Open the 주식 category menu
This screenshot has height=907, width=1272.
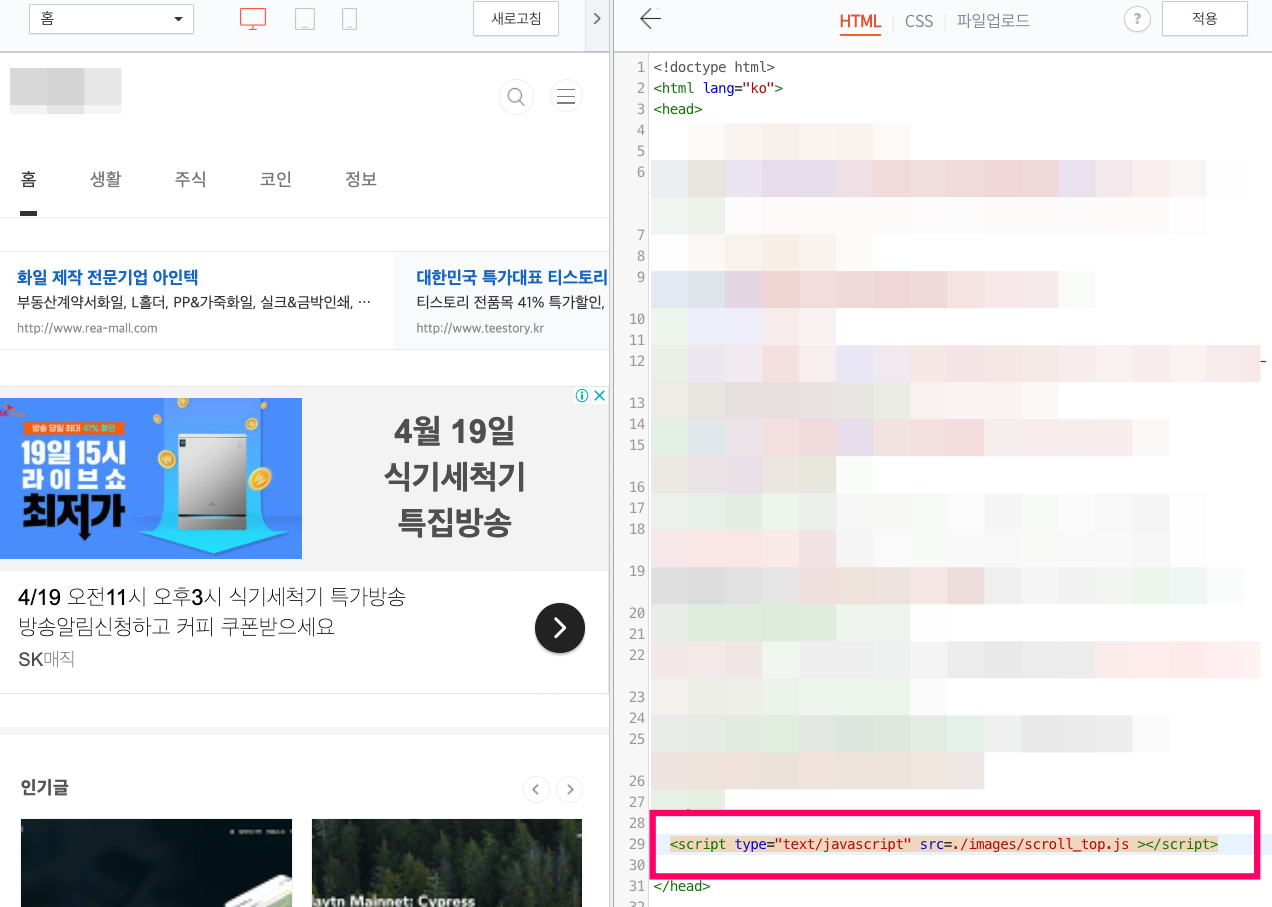[x=190, y=180]
